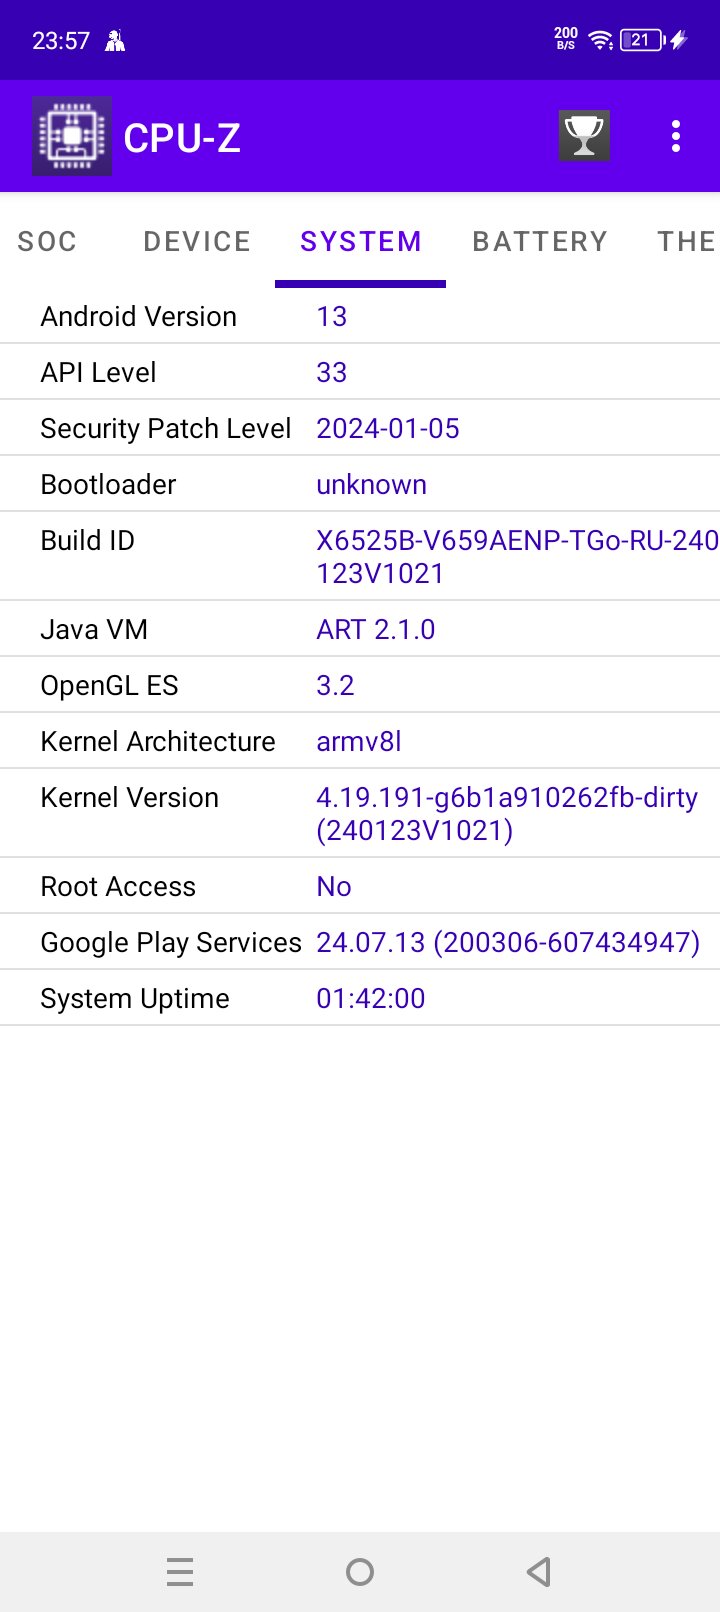This screenshot has width=720, height=1612.
Task: Tap the Android home circle button
Action: click(360, 1572)
